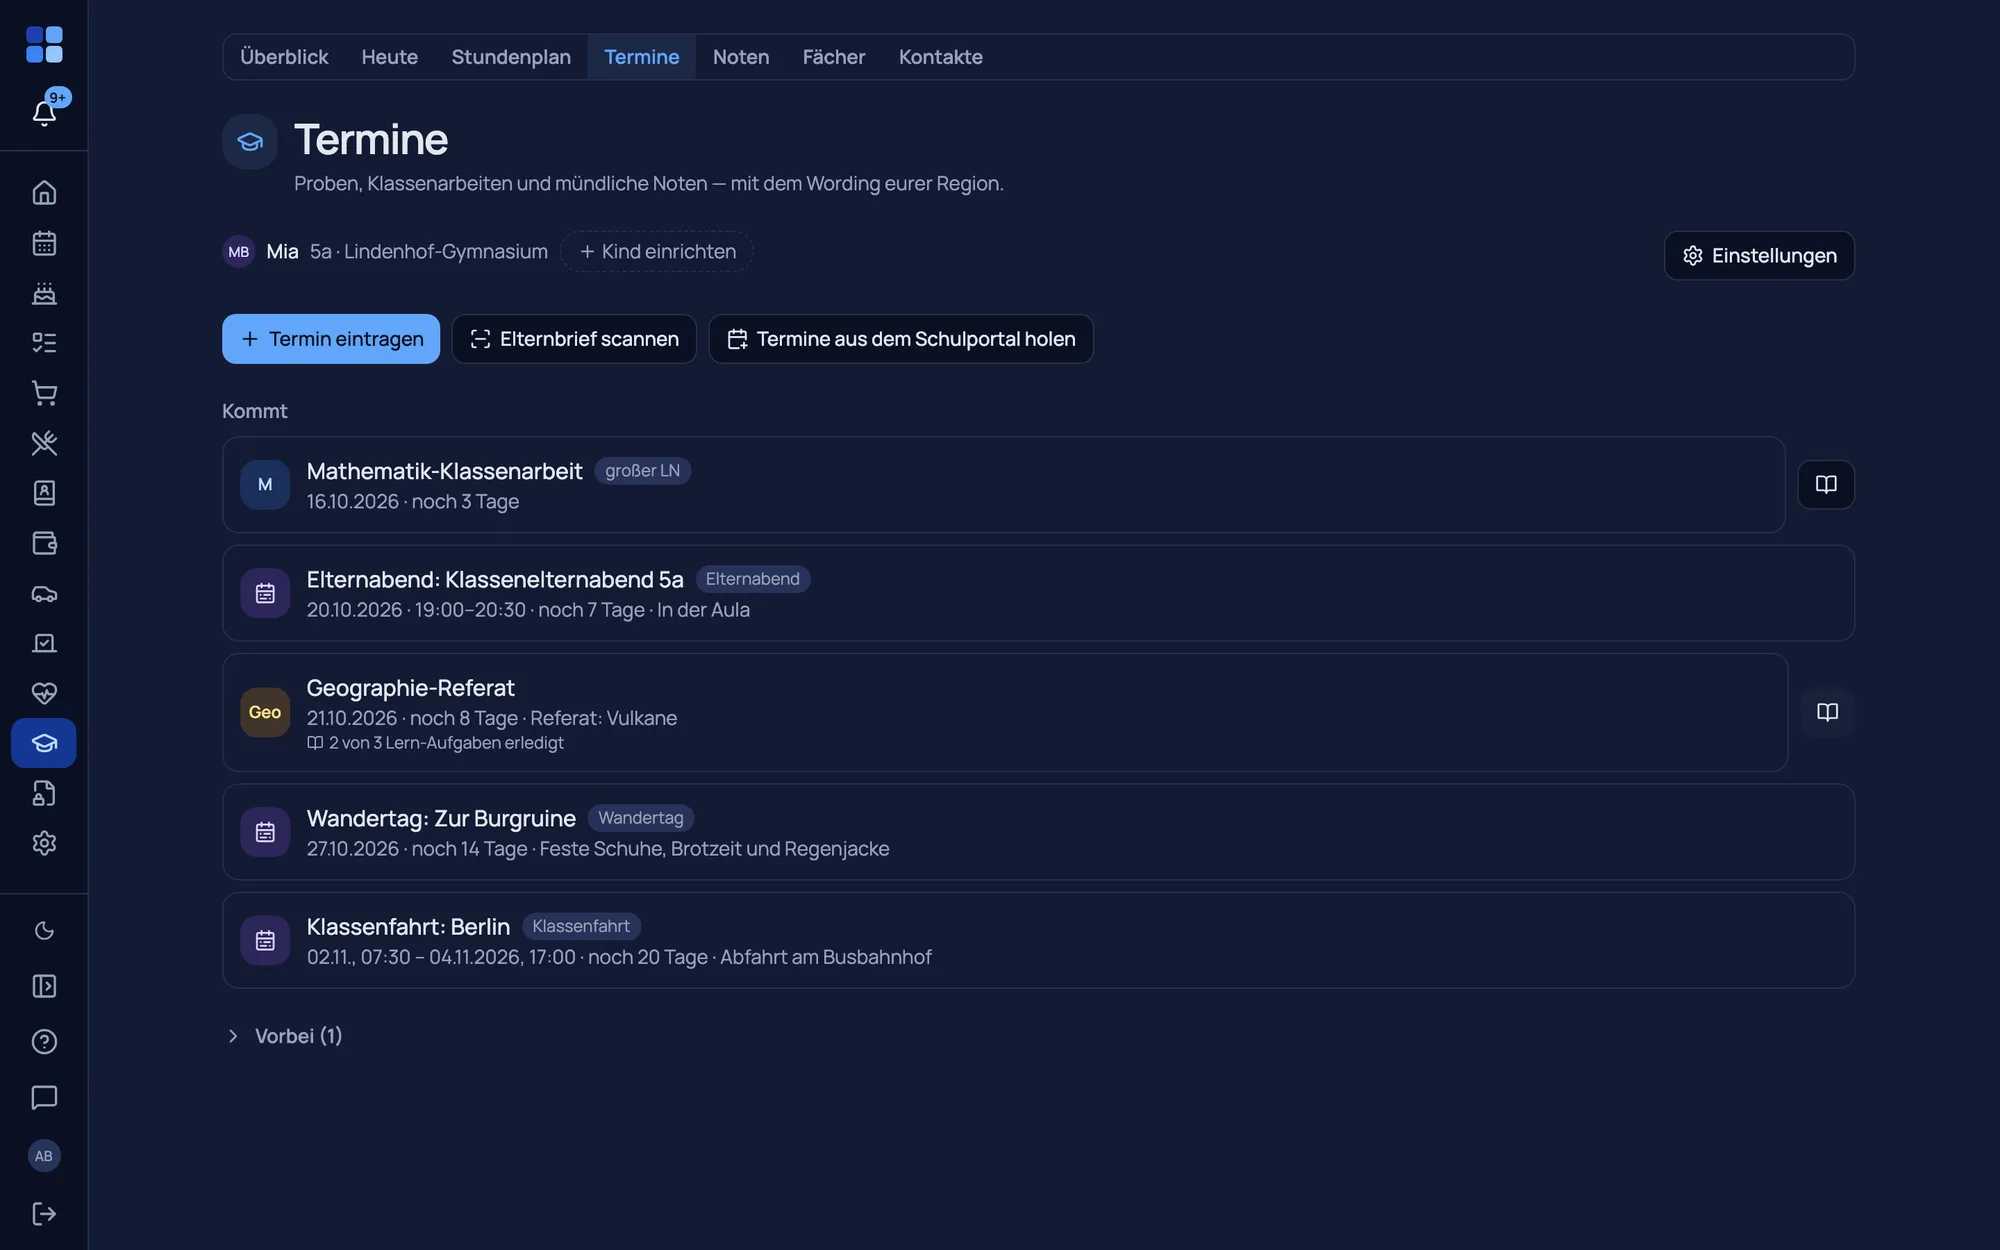Toggle dark mode moon icon
Image resolution: width=2000 pixels, height=1250 pixels.
tap(44, 931)
